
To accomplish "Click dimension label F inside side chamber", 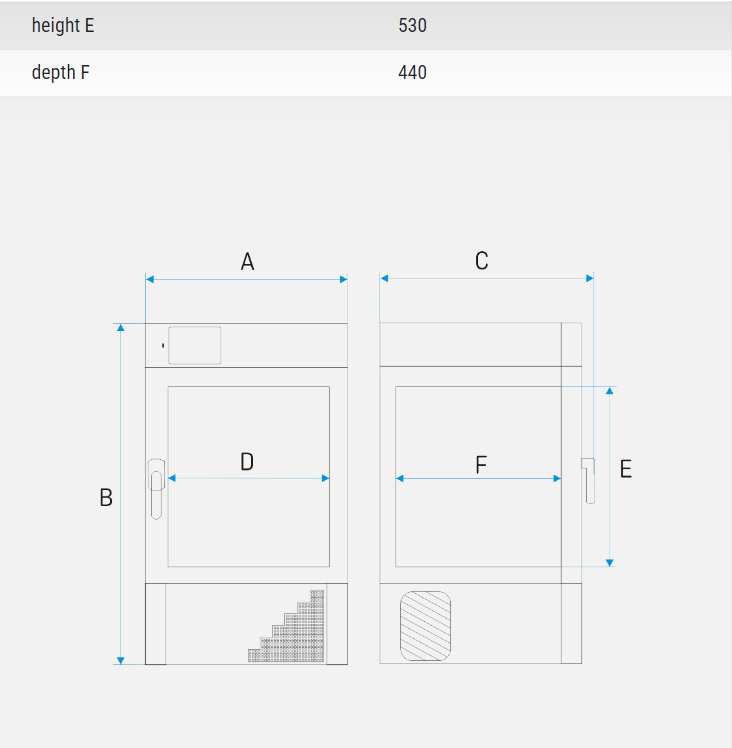I will pyautogui.click(x=481, y=465).
